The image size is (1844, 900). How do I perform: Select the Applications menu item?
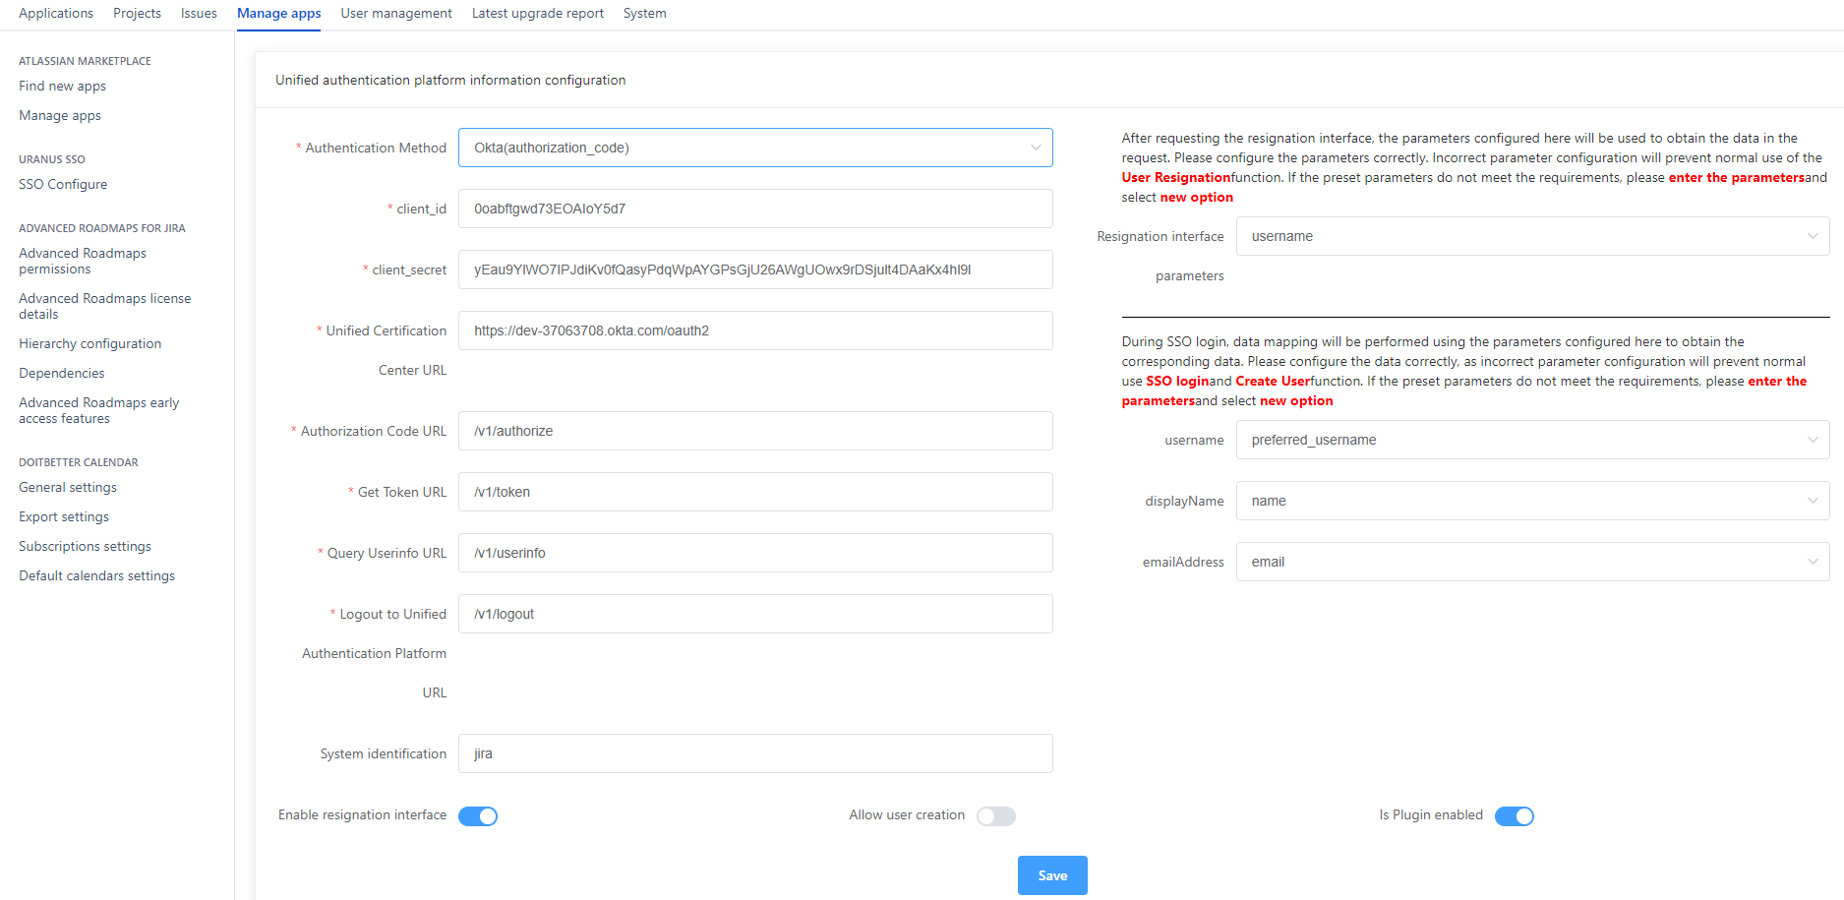[x=55, y=13]
